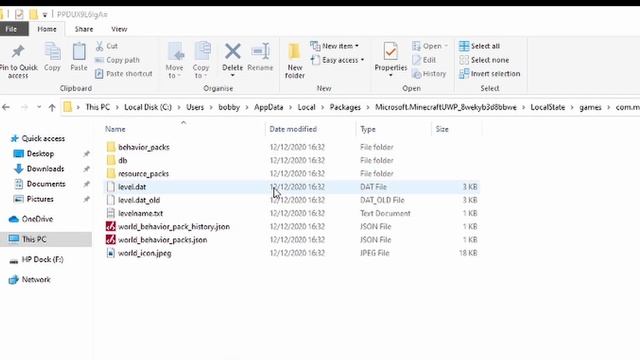Screen dimensions: 640x360
Task: Click games in the address breadcrumb
Action: point(590,107)
